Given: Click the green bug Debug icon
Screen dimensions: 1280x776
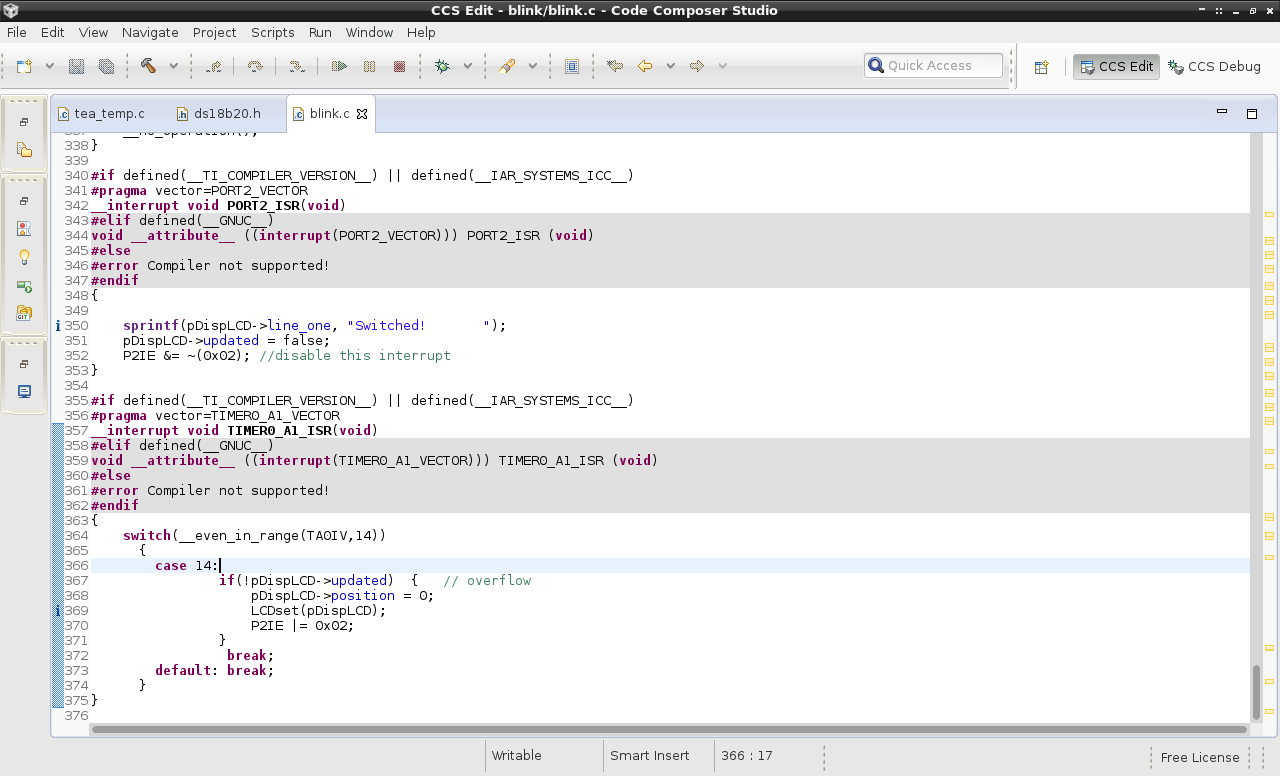Looking at the screenshot, I should (442, 66).
